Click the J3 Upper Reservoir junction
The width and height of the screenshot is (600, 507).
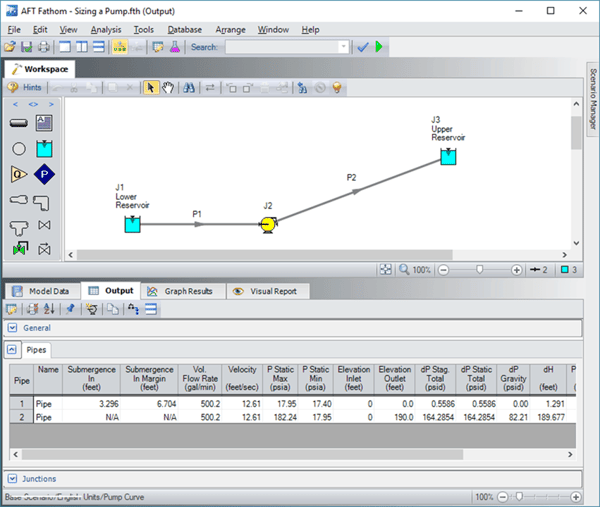tap(448, 157)
